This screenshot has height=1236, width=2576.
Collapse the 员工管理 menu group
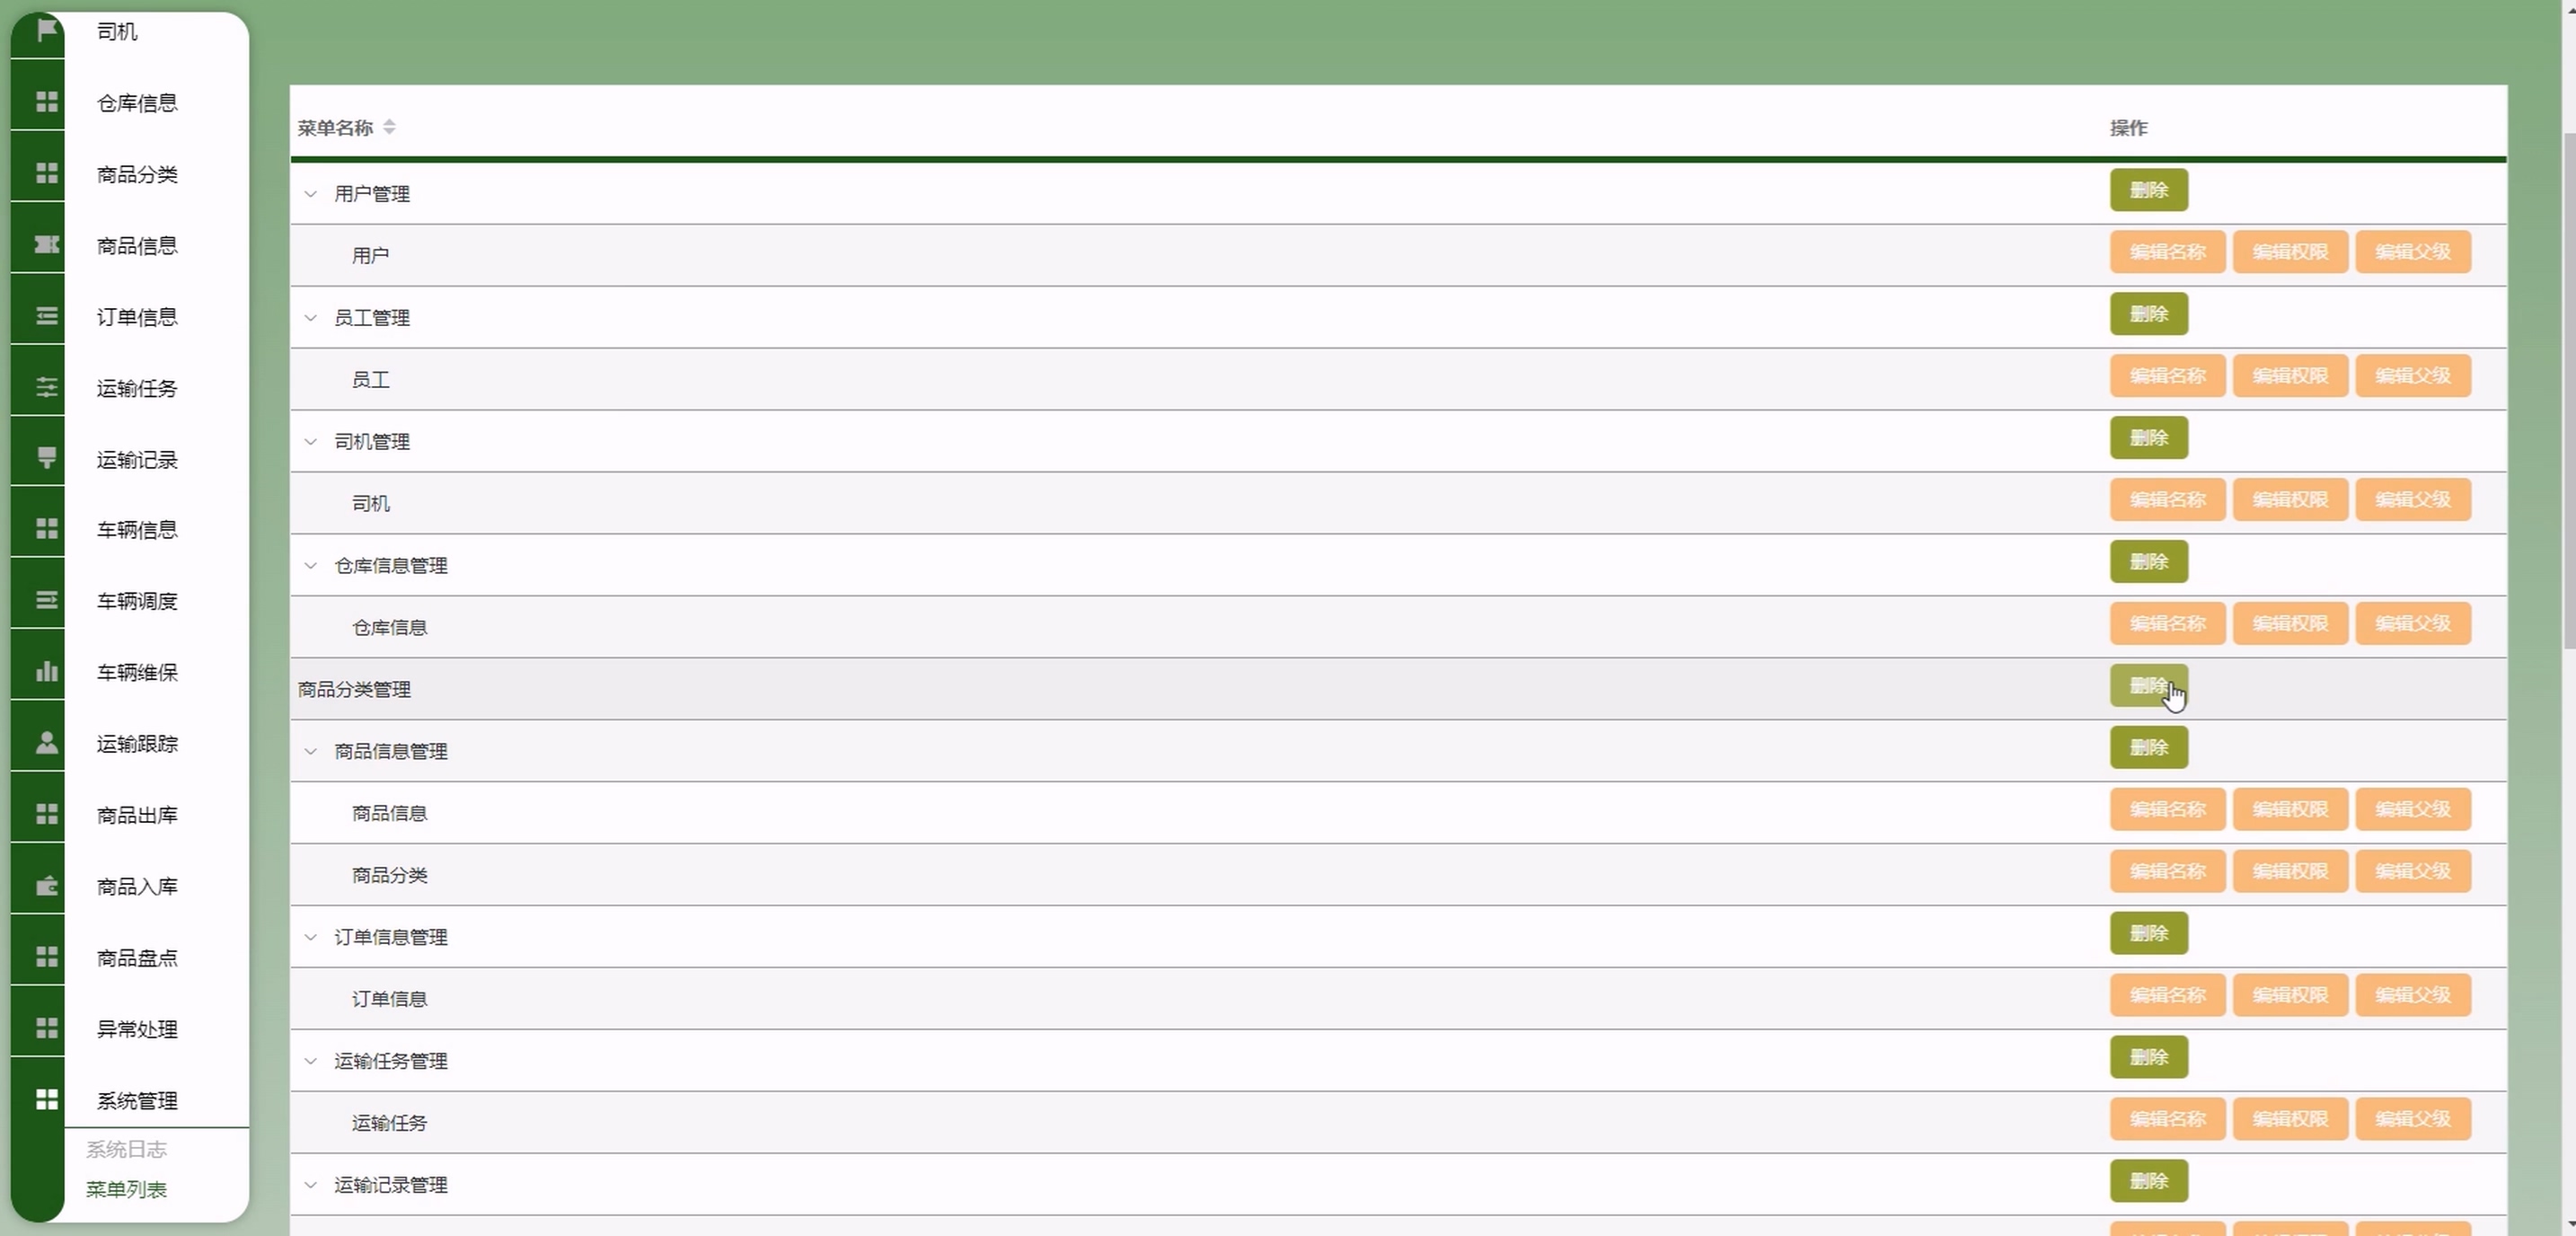pyautogui.click(x=311, y=318)
